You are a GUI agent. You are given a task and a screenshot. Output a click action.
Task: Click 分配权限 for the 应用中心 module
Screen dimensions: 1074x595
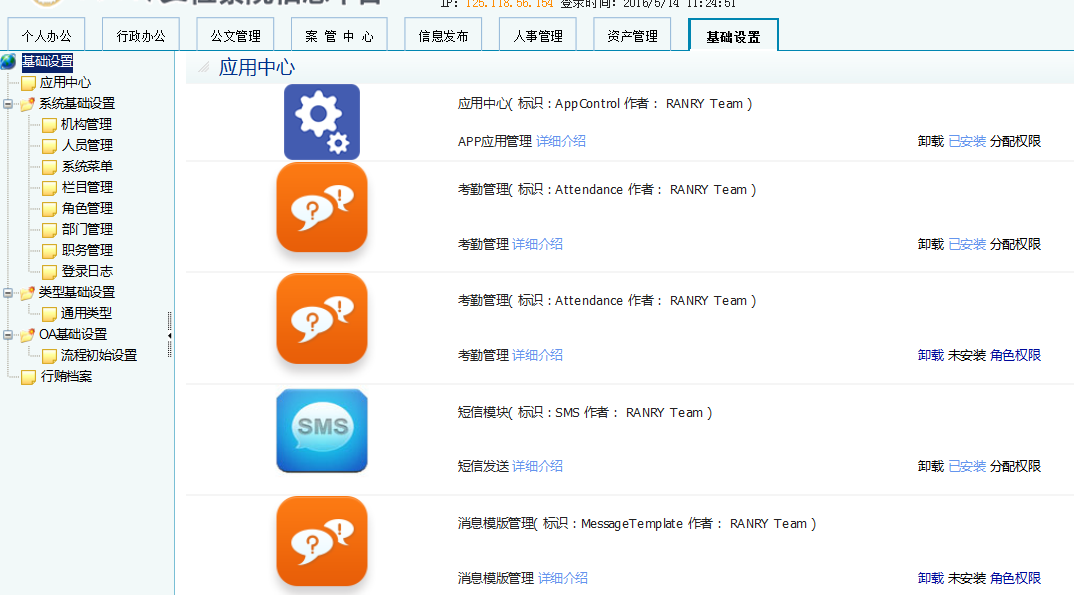[1015, 141]
